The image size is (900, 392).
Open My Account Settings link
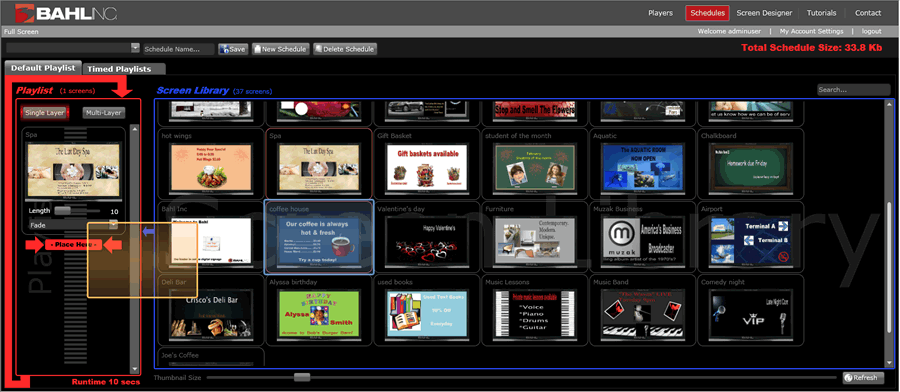click(811, 32)
